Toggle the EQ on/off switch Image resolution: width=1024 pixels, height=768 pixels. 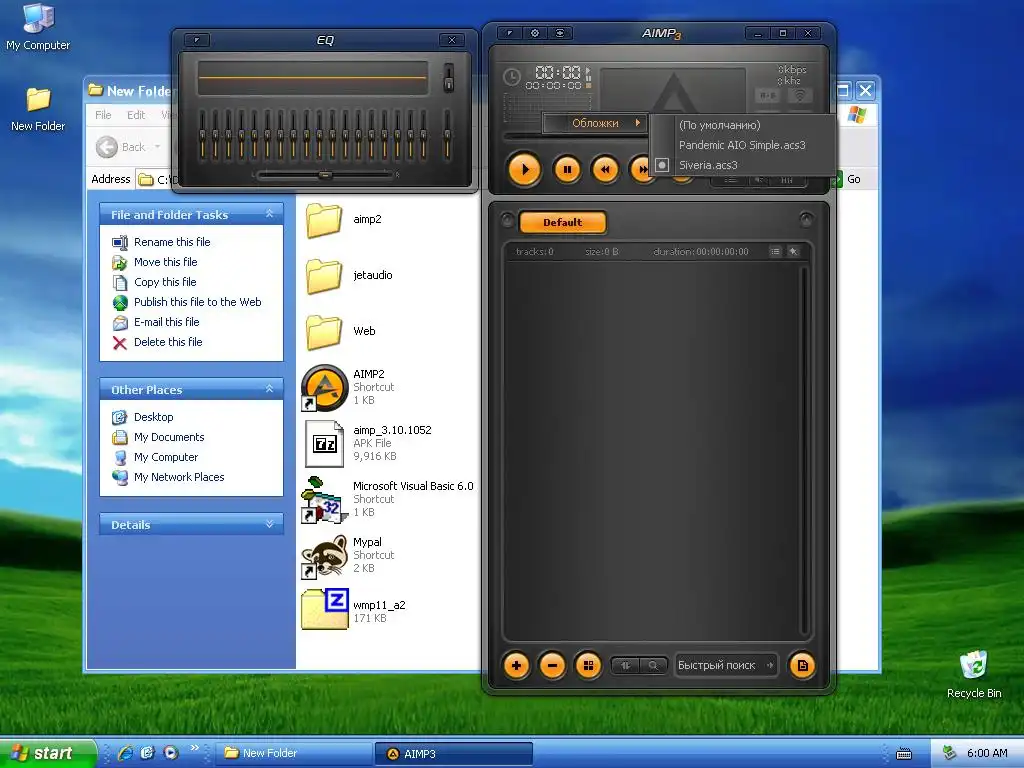pyautogui.click(x=448, y=78)
